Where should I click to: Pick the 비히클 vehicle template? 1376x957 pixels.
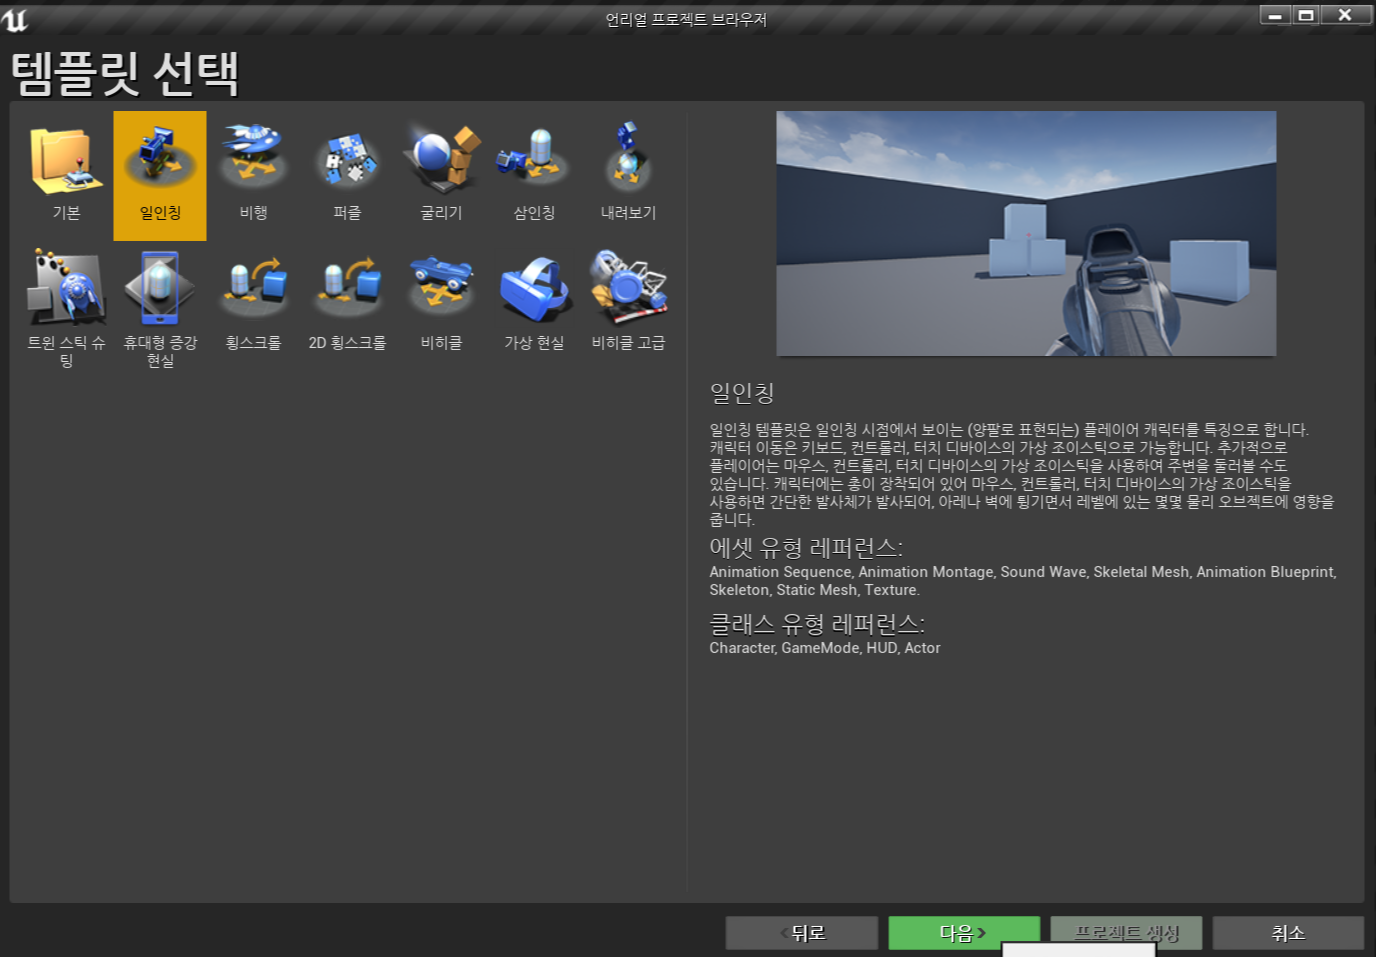pyautogui.click(x=441, y=308)
